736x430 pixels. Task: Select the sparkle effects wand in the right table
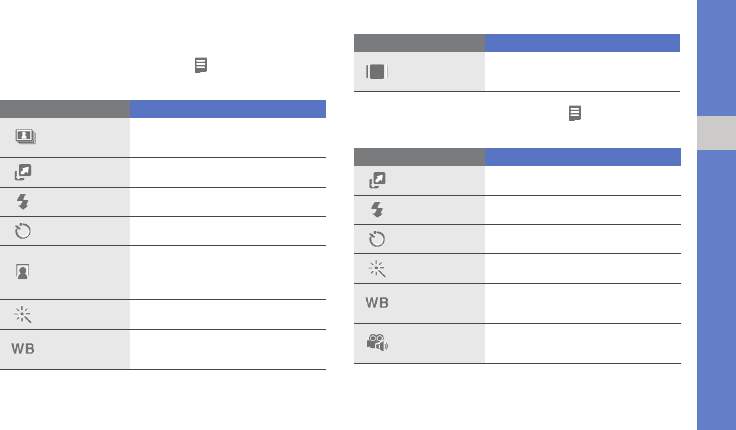377,269
